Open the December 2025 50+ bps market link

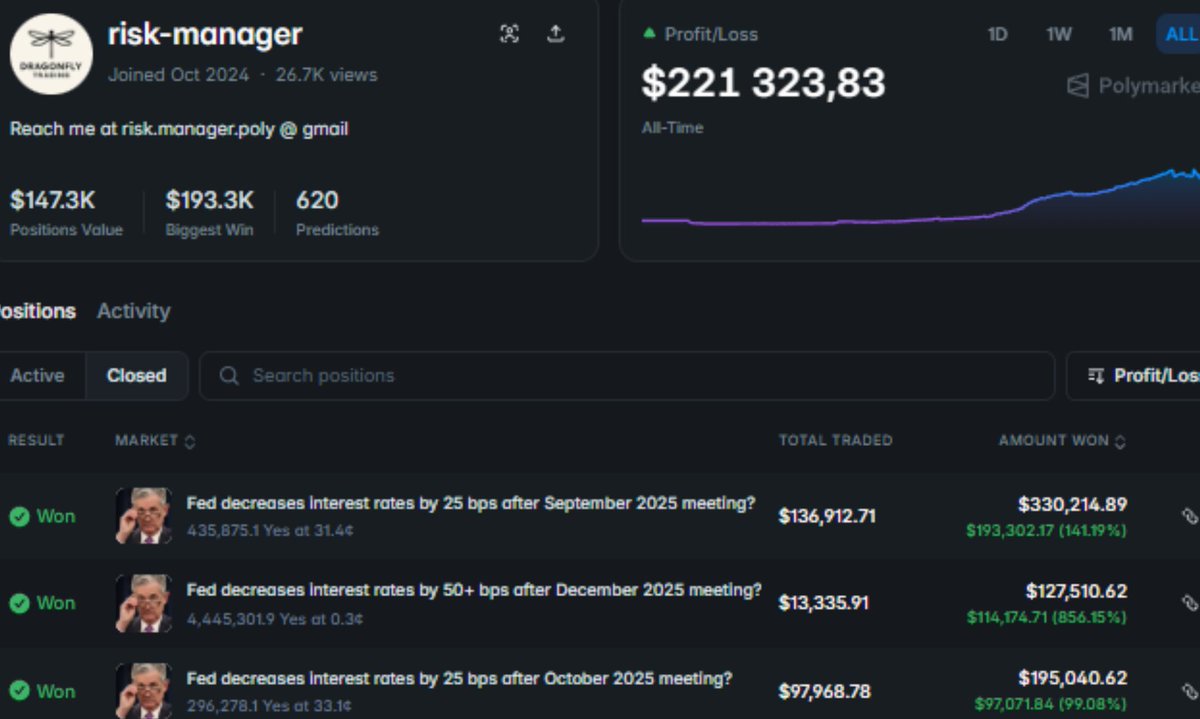click(474, 590)
